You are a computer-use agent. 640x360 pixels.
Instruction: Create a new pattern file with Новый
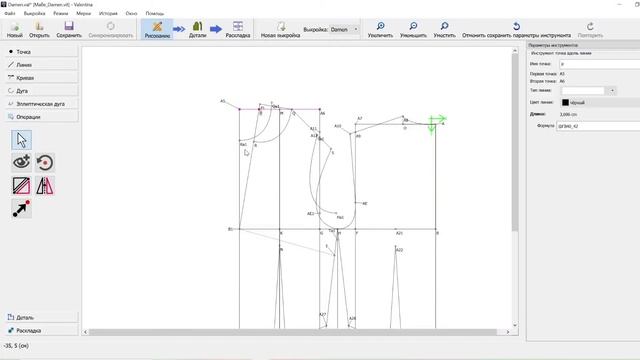point(15,30)
